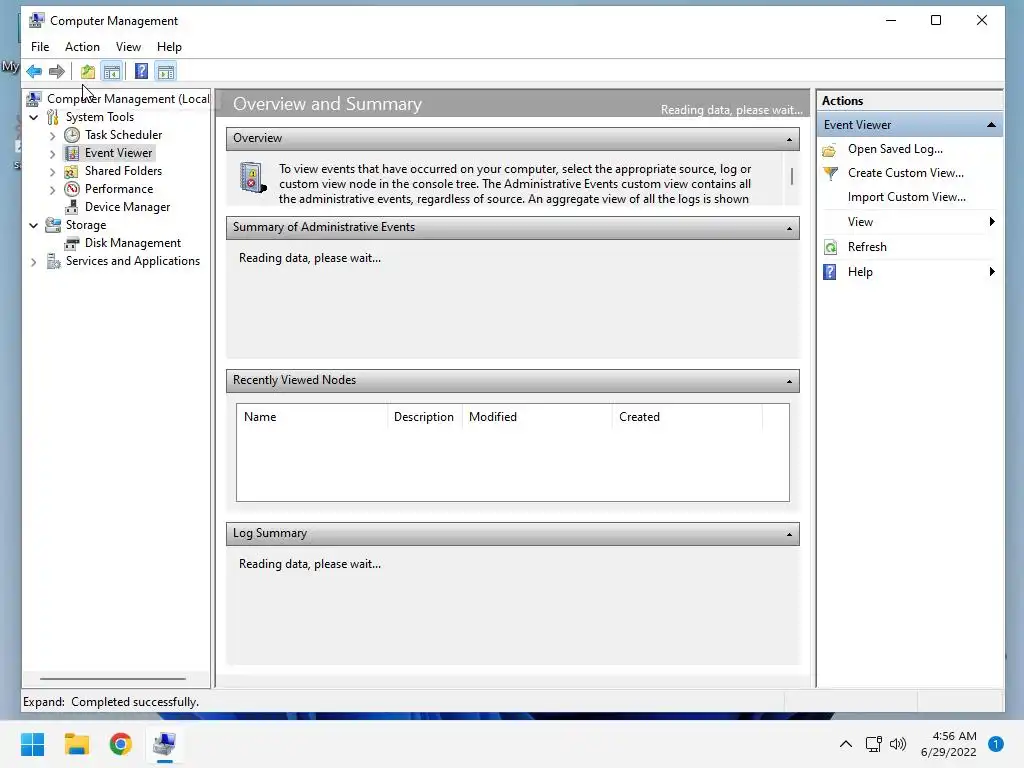This screenshot has width=1024, height=768.
Task: Expand the Shared Folders node
Action: pyautogui.click(x=53, y=172)
